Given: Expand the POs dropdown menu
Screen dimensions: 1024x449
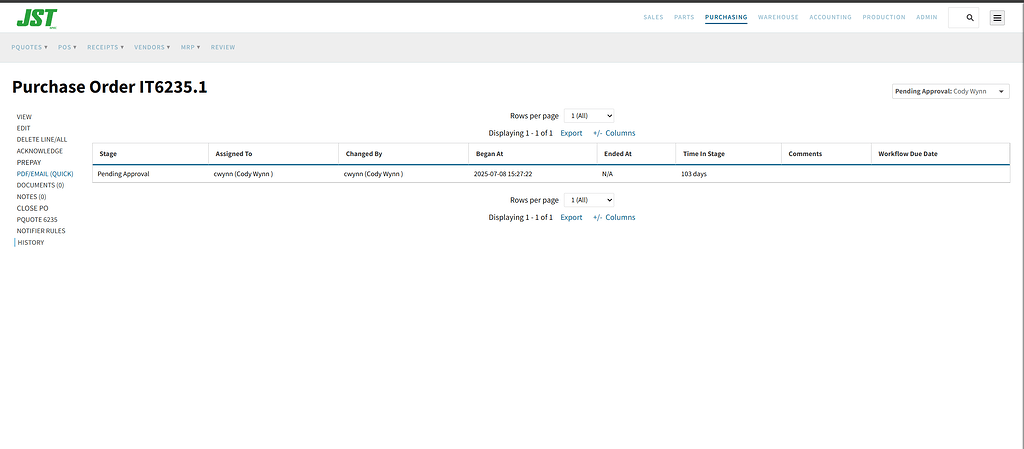Looking at the screenshot, I should (67, 48).
